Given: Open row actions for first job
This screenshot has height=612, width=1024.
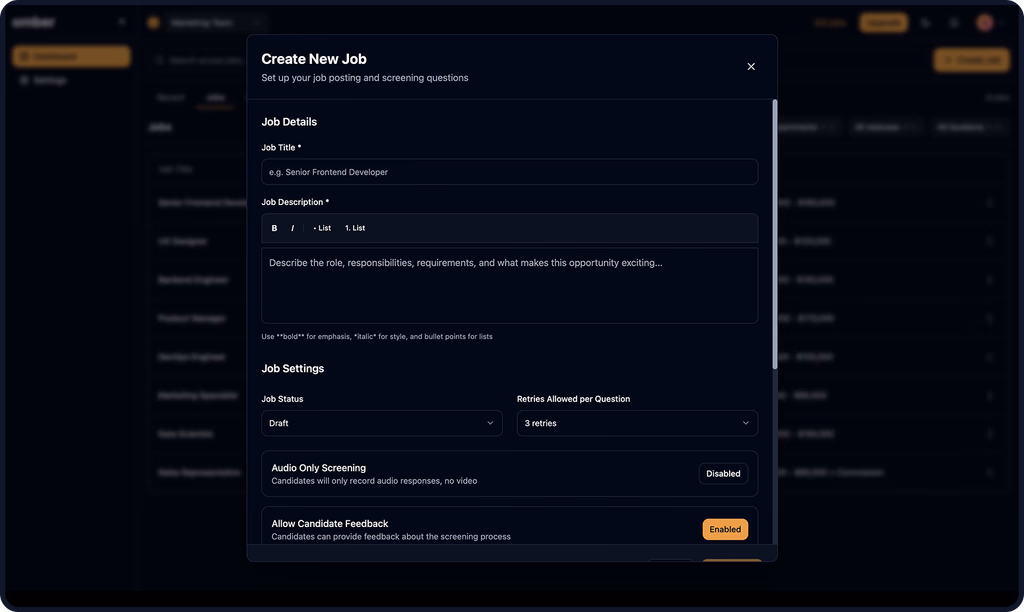Looking at the screenshot, I should (990, 203).
